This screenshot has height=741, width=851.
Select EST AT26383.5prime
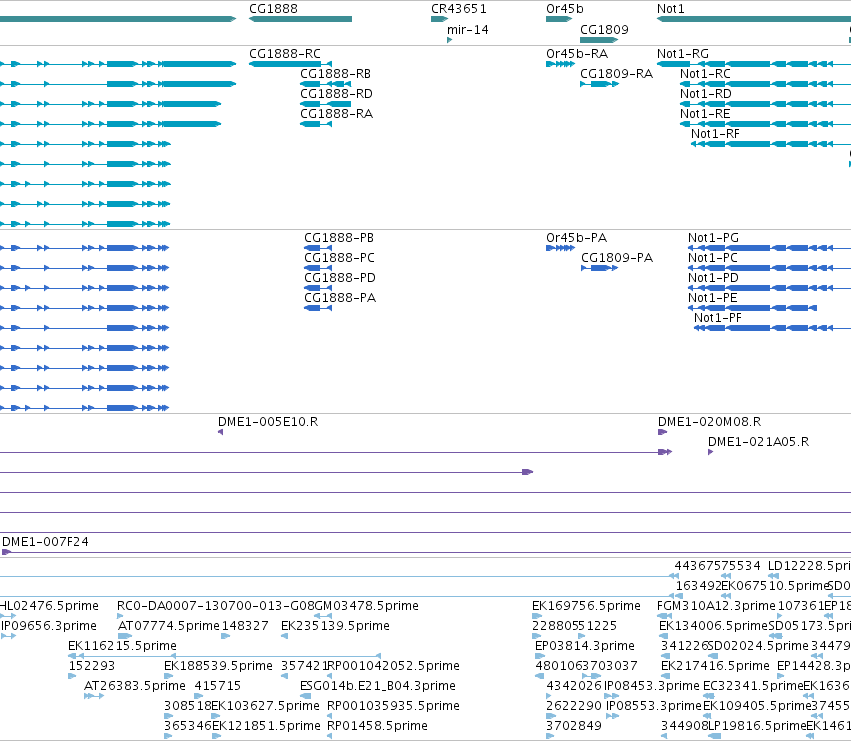pyautogui.click(x=93, y=696)
